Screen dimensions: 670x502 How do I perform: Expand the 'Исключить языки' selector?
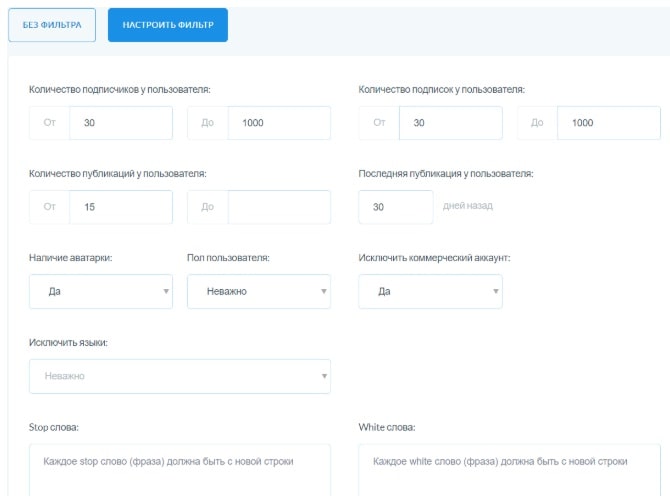[x=180, y=376]
